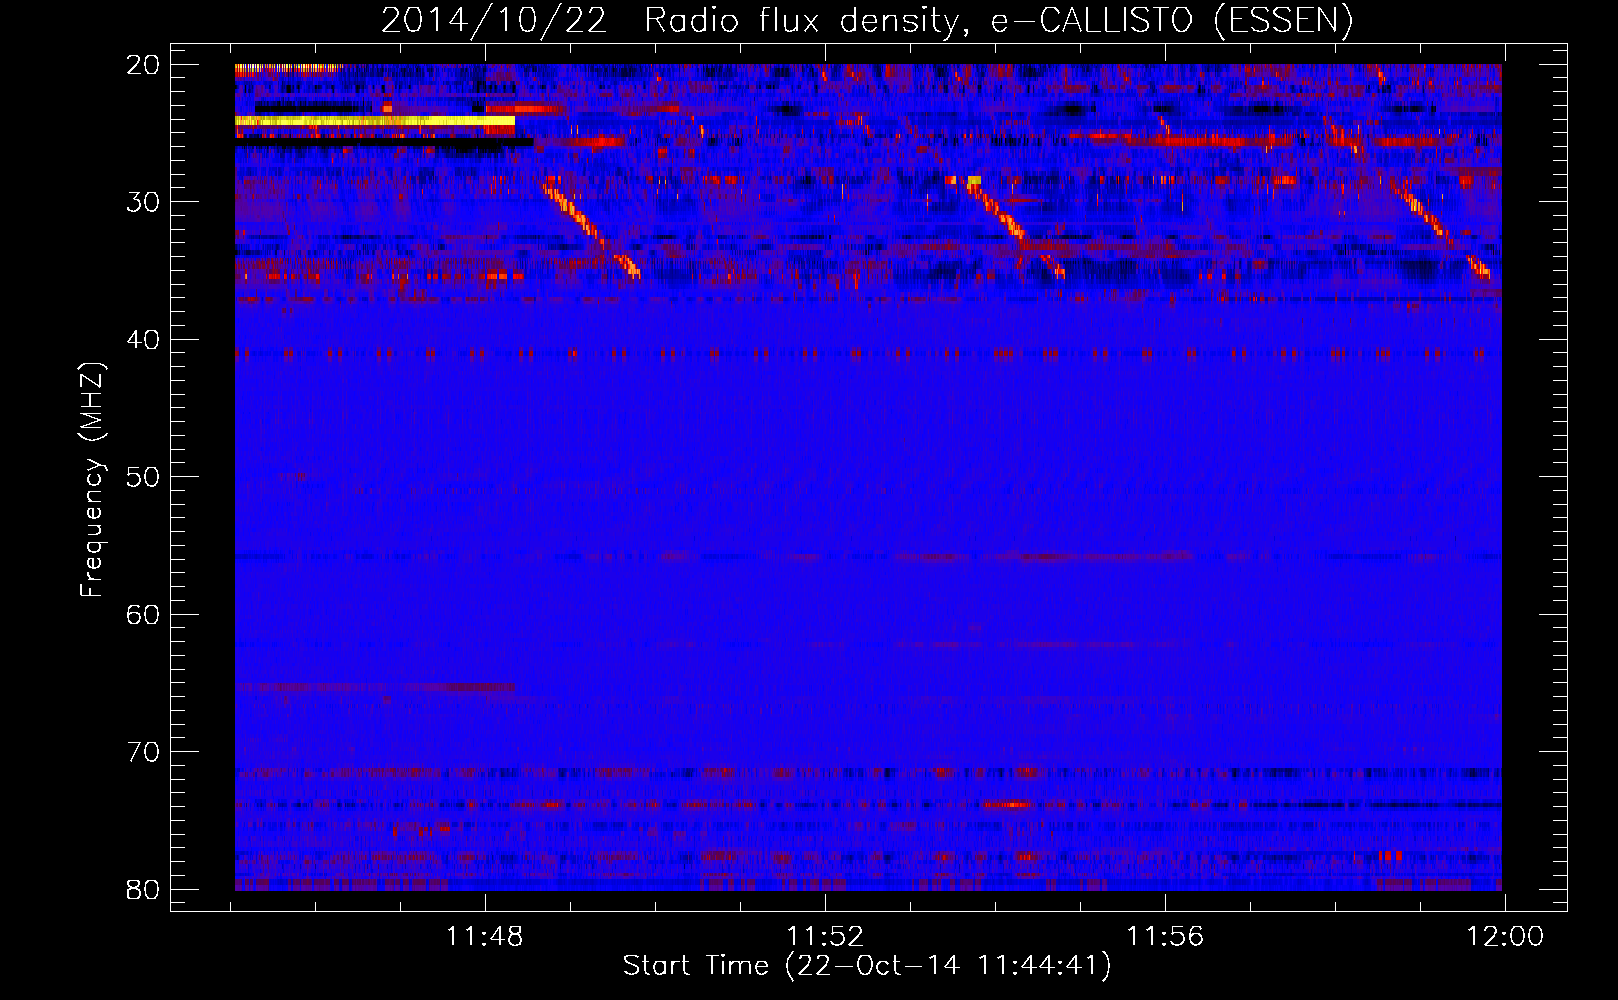Select the 11:52 time tick label

(x=824, y=937)
